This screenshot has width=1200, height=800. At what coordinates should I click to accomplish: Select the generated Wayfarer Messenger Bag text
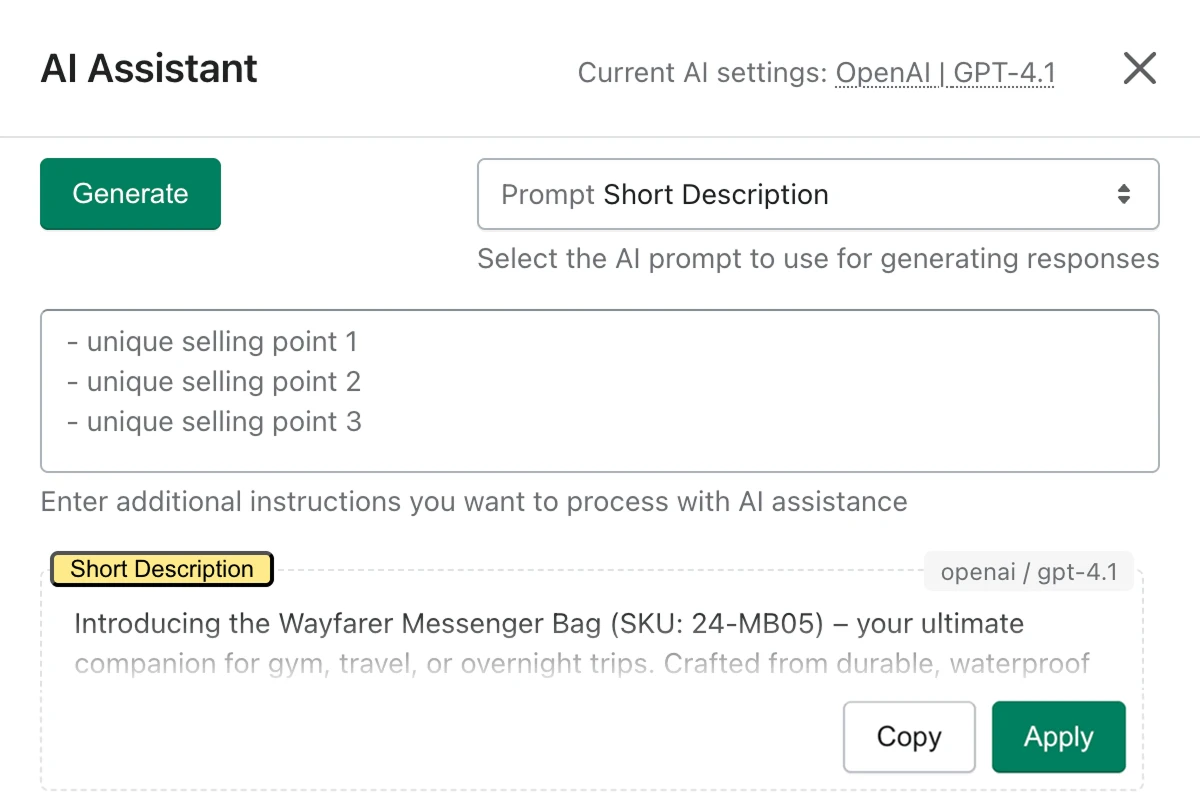[548, 623]
